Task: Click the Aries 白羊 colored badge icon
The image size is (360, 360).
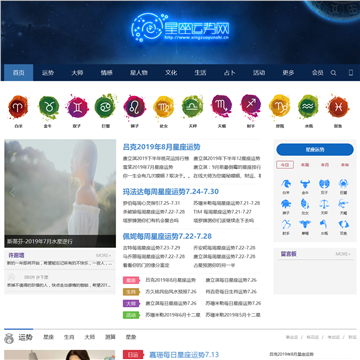Action: [18, 107]
